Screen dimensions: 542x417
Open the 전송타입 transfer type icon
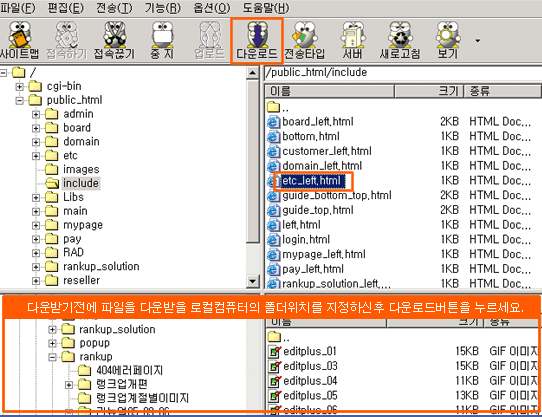(x=305, y=40)
